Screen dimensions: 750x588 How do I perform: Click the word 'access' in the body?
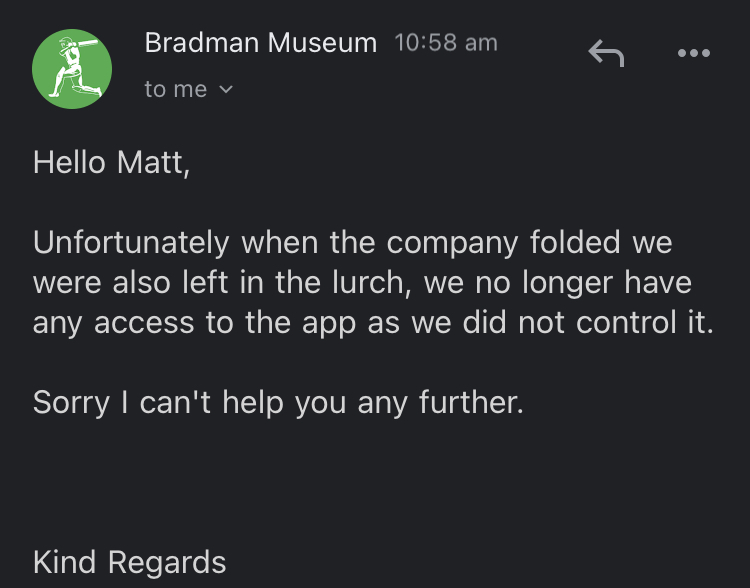click(144, 323)
